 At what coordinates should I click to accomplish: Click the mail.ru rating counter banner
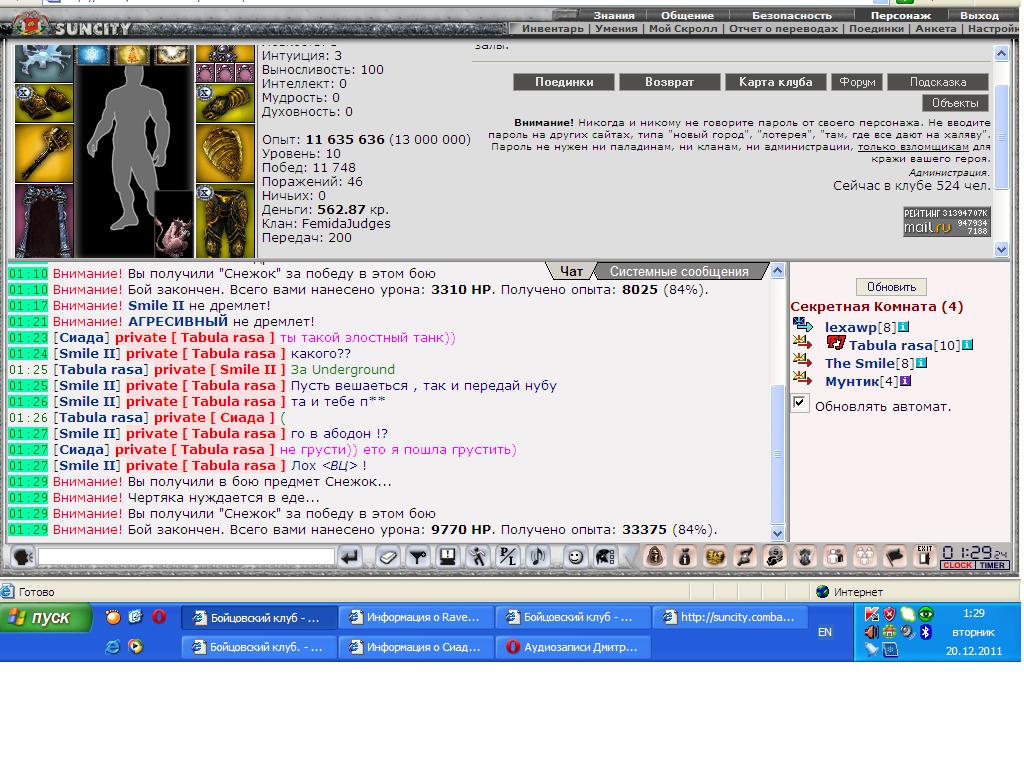coord(947,221)
